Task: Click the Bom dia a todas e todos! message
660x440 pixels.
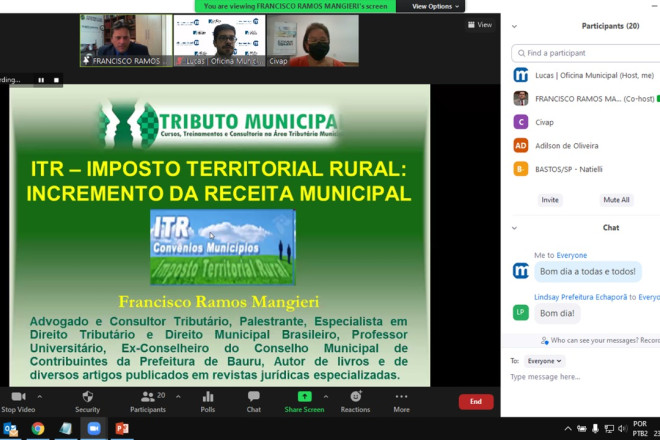Action: tap(588, 272)
